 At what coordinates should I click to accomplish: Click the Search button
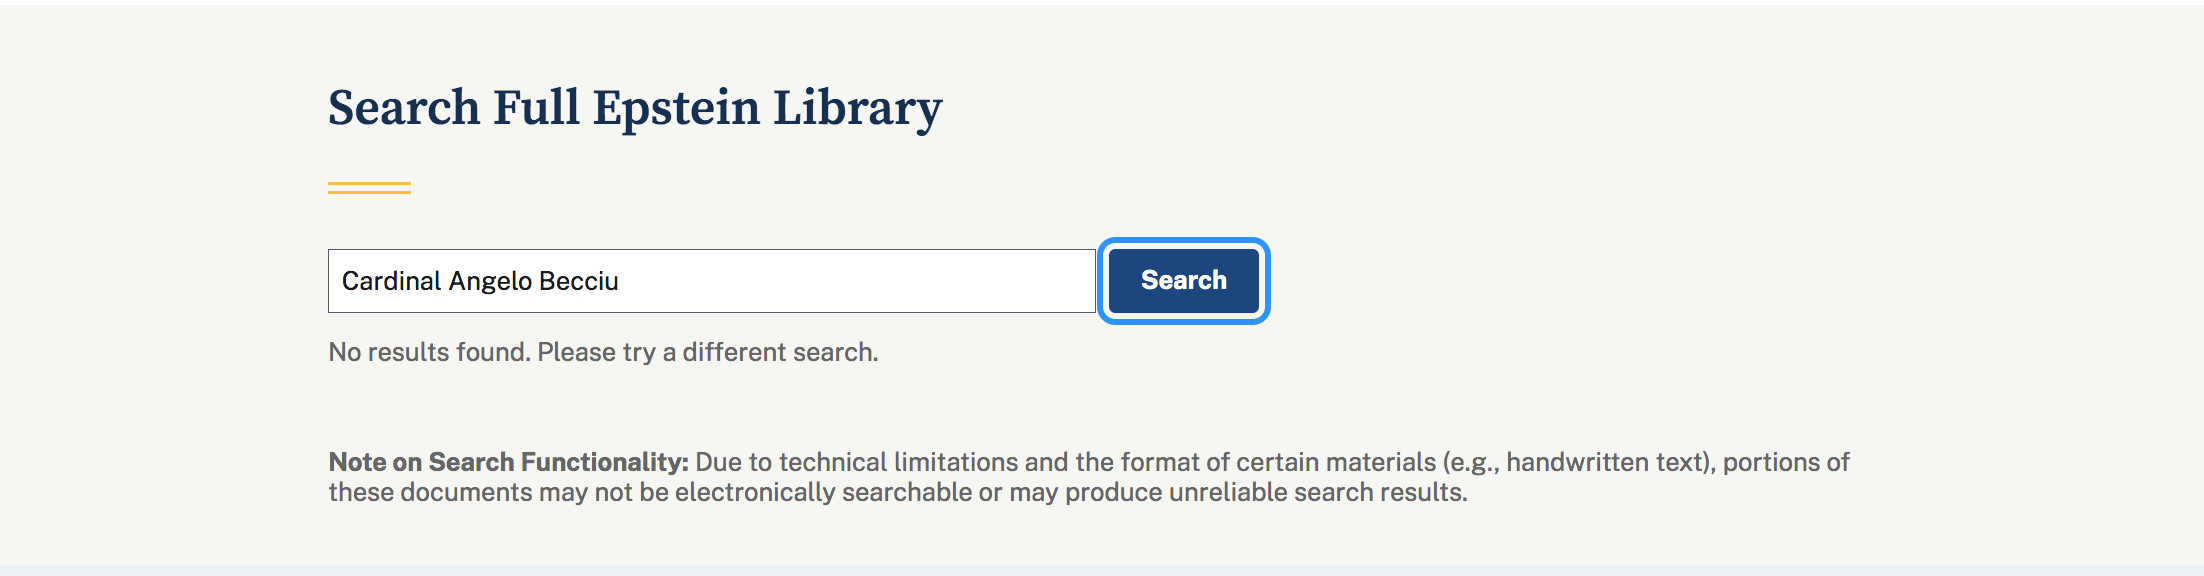pyautogui.click(x=1183, y=281)
